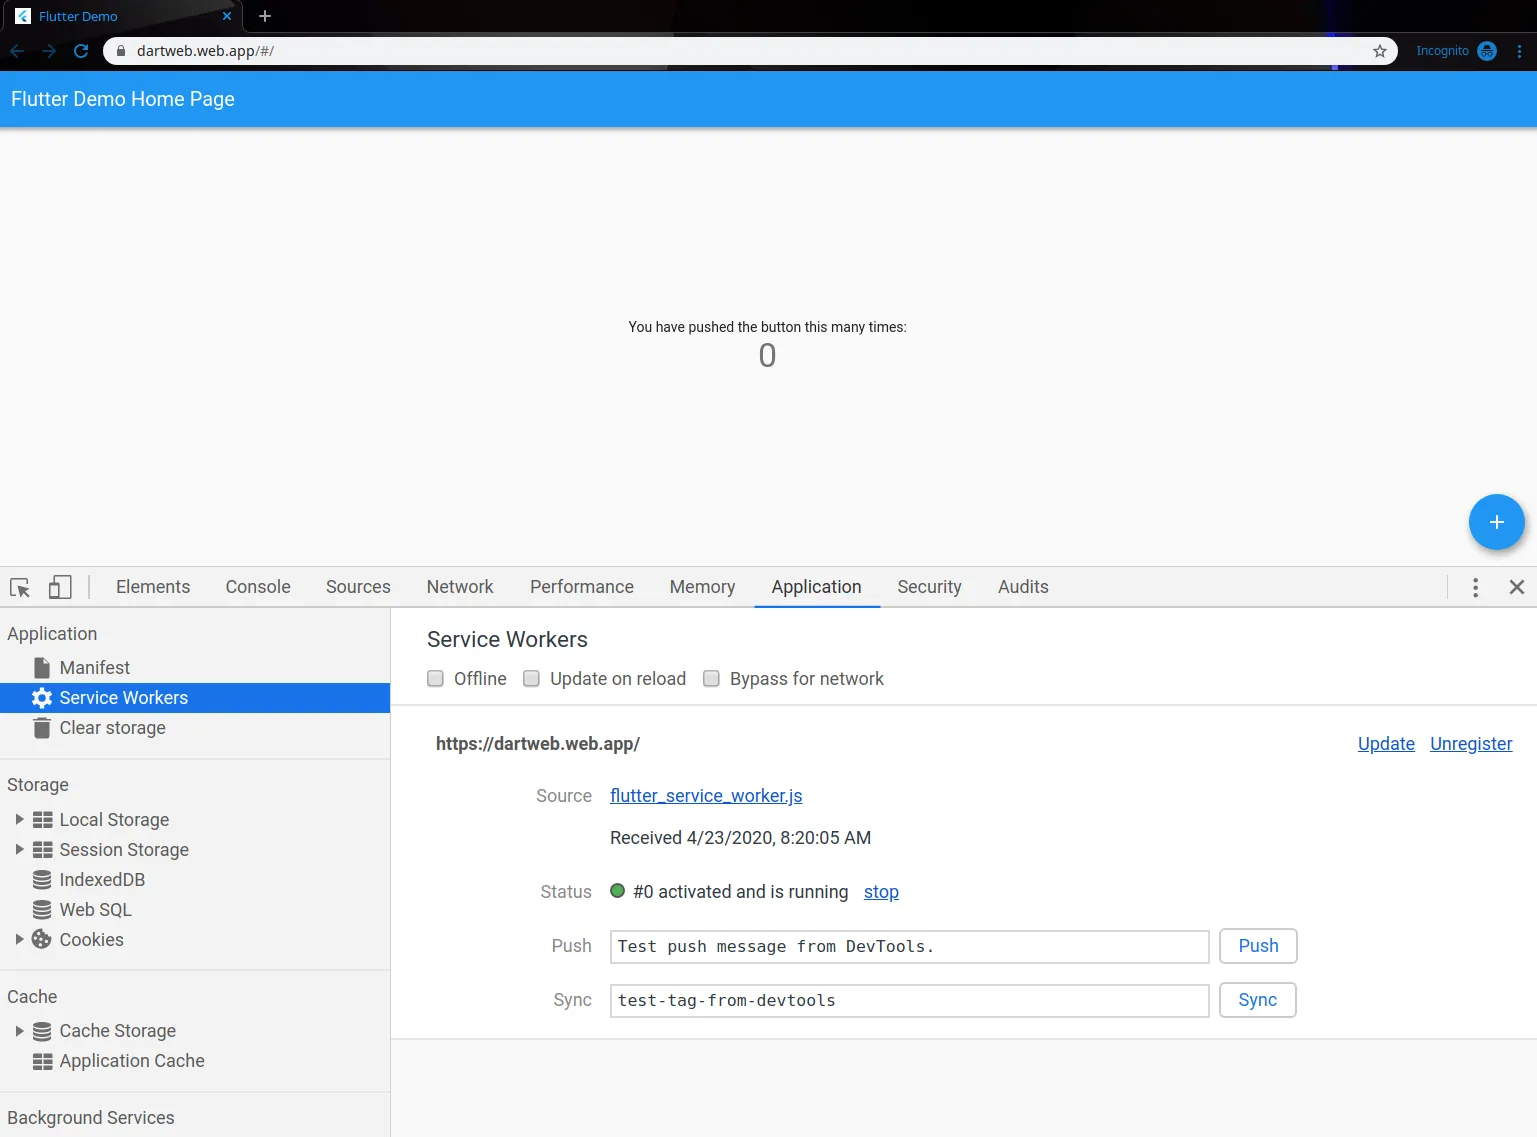Click the Sync test message input field

pyautogui.click(x=908, y=1000)
